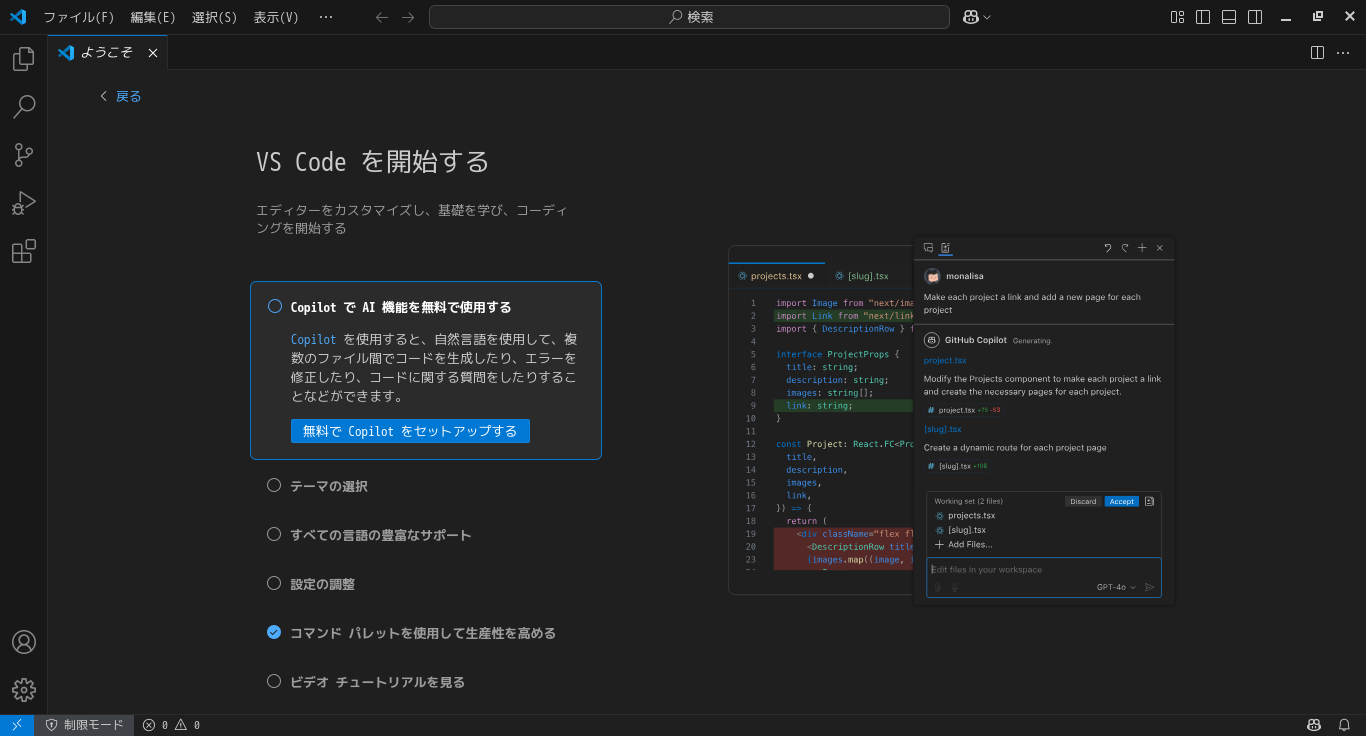Activate voice input with the microphone icon
Screen dimensions: 1366x736
pos(953,587)
